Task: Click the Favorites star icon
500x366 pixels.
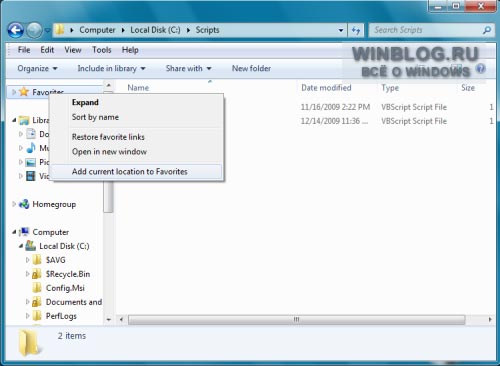Action: tap(24, 92)
